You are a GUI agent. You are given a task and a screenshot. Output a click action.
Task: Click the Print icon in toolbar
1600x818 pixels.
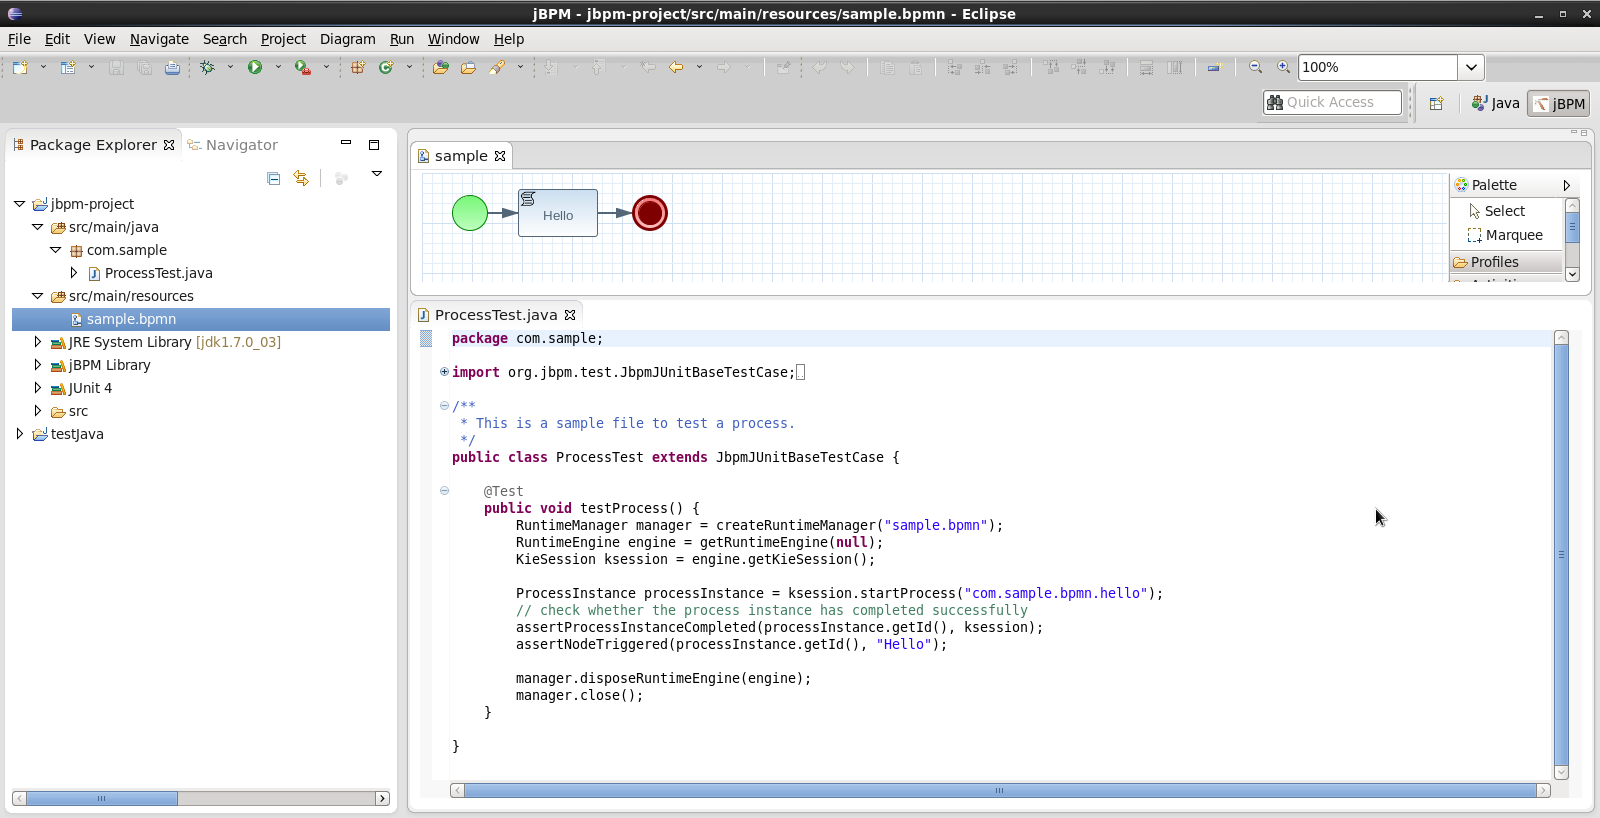[172, 67]
